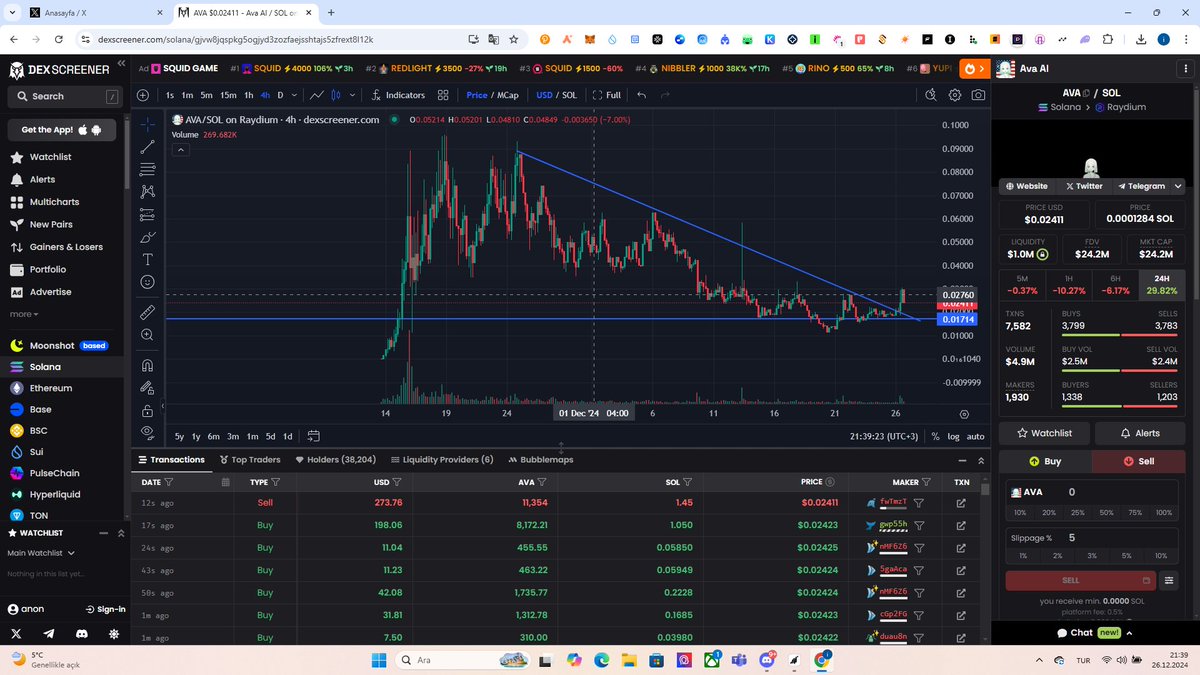Open the Fibonacci retracement tool
This screenshot has width=1200, height=675.
coord(147,168)
